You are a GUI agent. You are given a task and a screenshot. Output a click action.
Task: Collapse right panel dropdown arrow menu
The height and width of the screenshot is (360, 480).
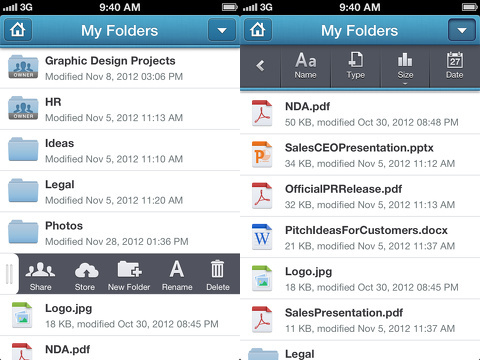[x=462, y=30]
